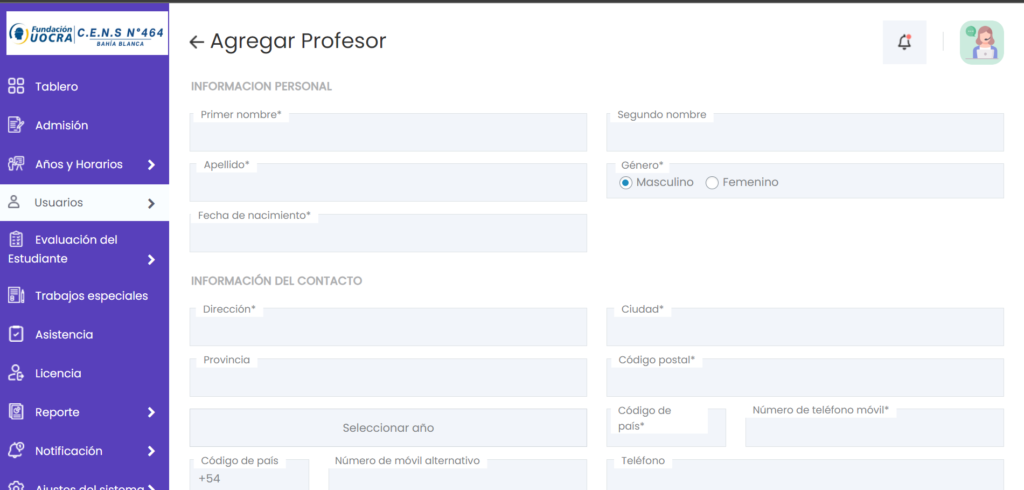This screenshot has width=1024, height=490.
Task: Open the required Código de país* field
Action: coord(666,428)
